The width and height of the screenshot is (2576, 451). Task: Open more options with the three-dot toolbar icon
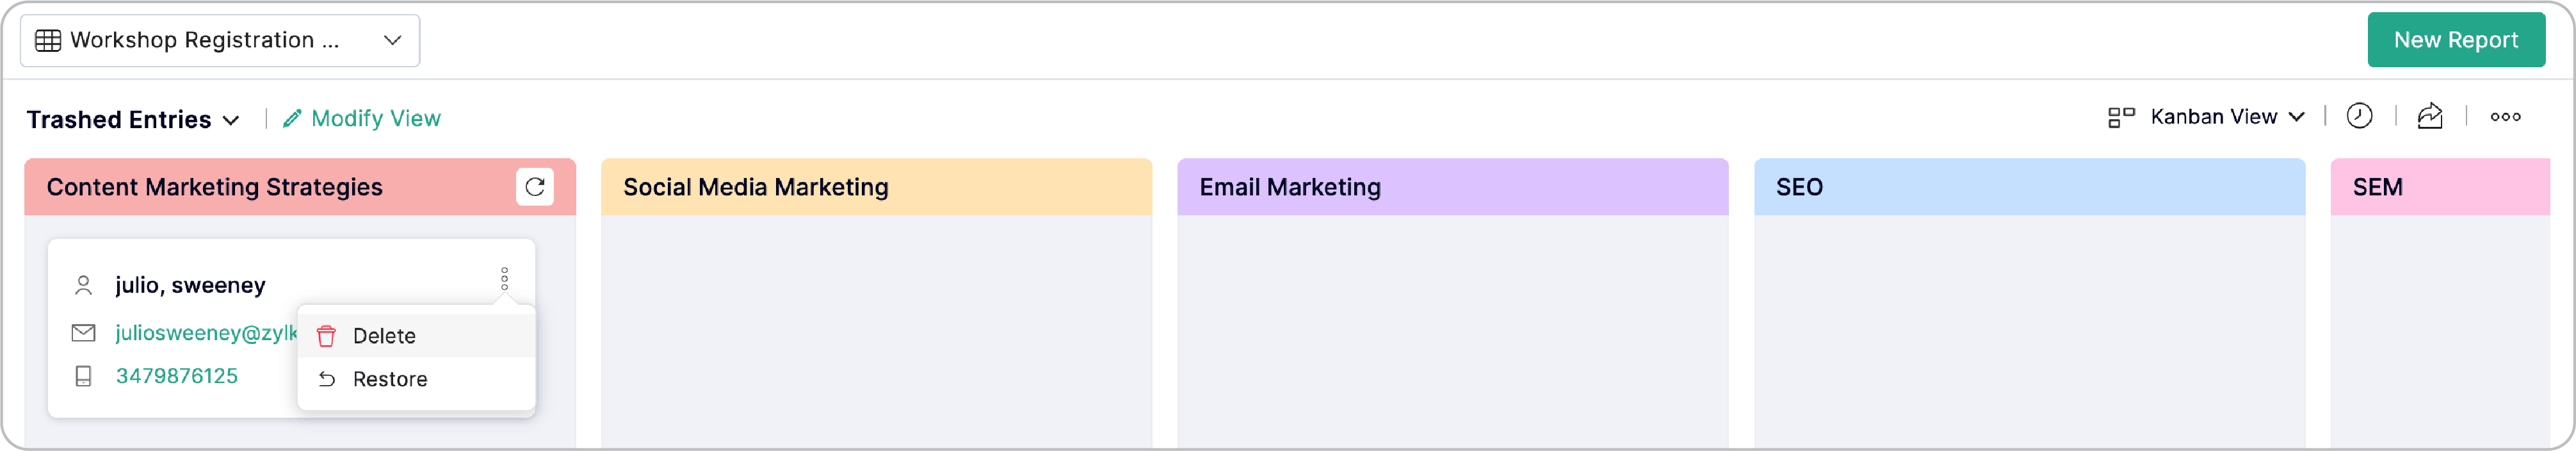pyautogui.click(x=2506, y=116)
